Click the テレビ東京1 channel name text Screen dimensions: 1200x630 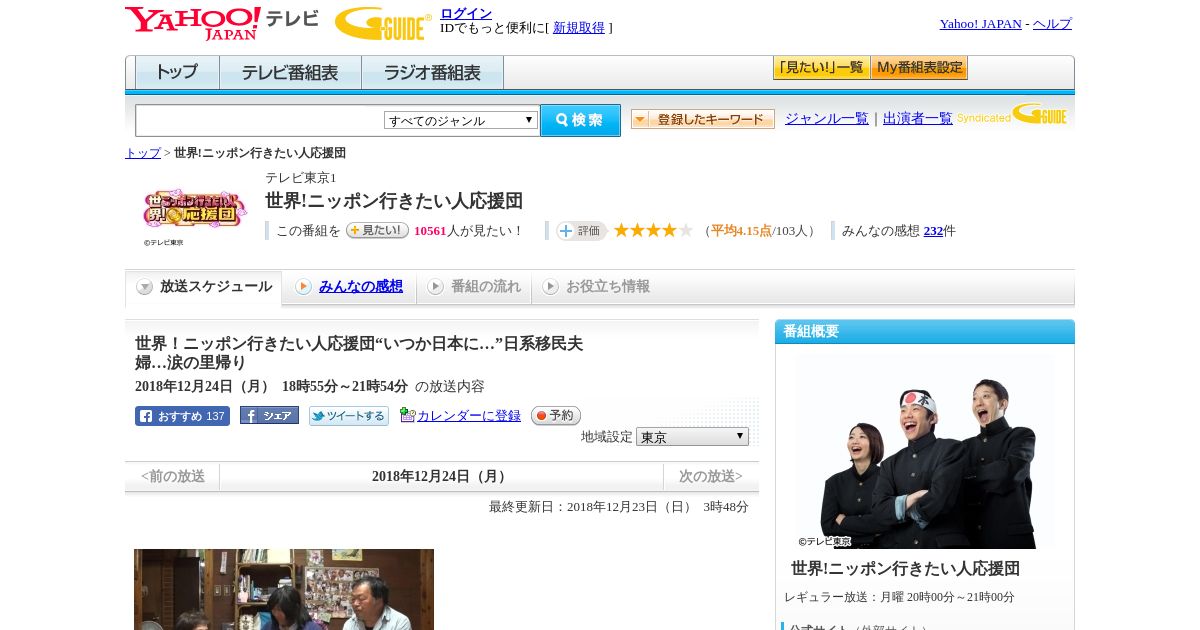301,178
